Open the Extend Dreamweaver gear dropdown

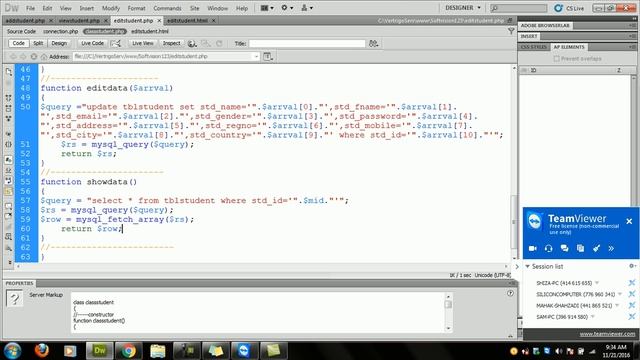click(287, 8)
